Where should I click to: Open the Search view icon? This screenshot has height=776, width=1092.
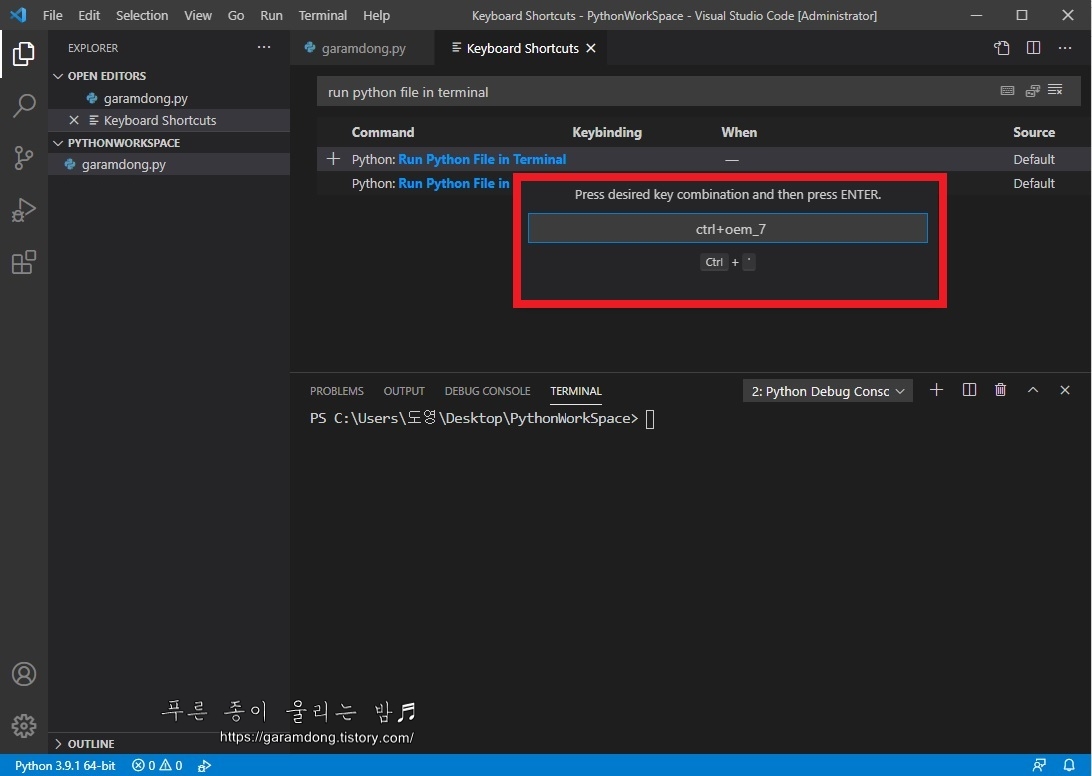tap(24, 106)
